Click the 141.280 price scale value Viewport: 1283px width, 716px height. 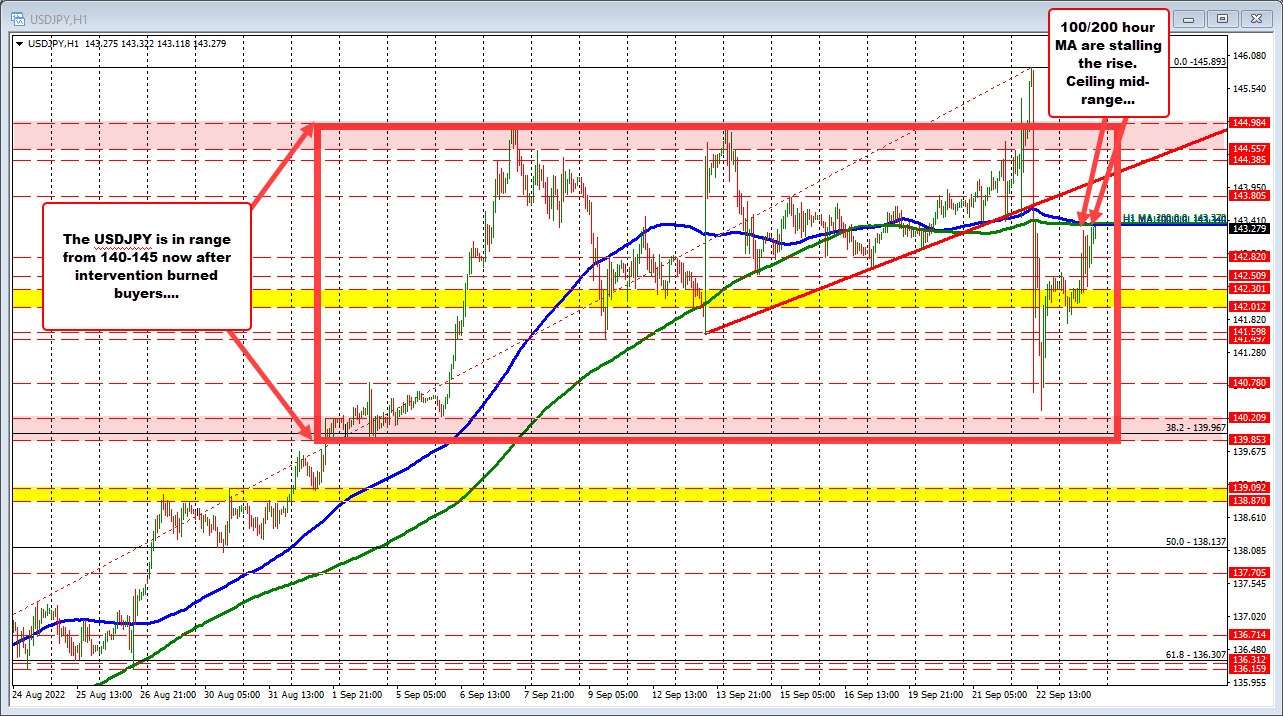coord(1249,352)
